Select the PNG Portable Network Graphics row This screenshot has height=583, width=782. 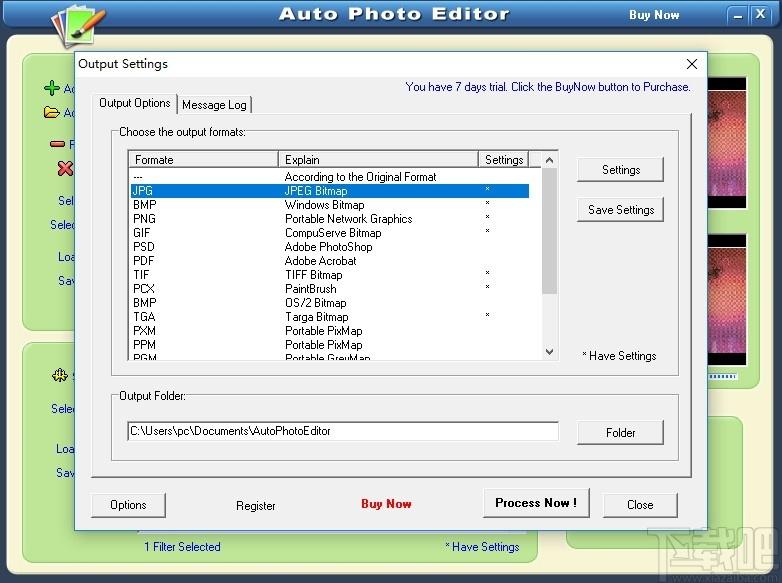click(x=330, y=219)
